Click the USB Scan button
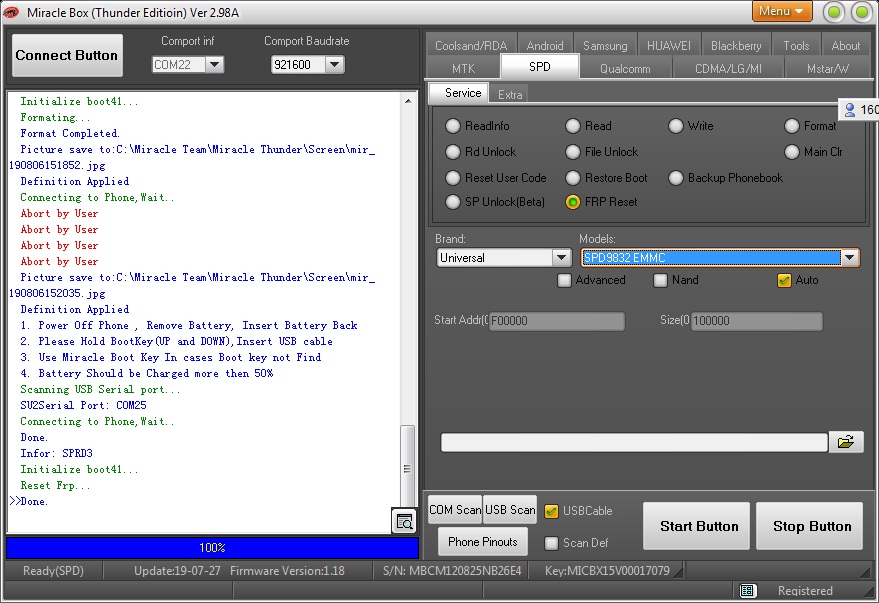879x603 pixels. pyautogui.click(x=510, y=509)
